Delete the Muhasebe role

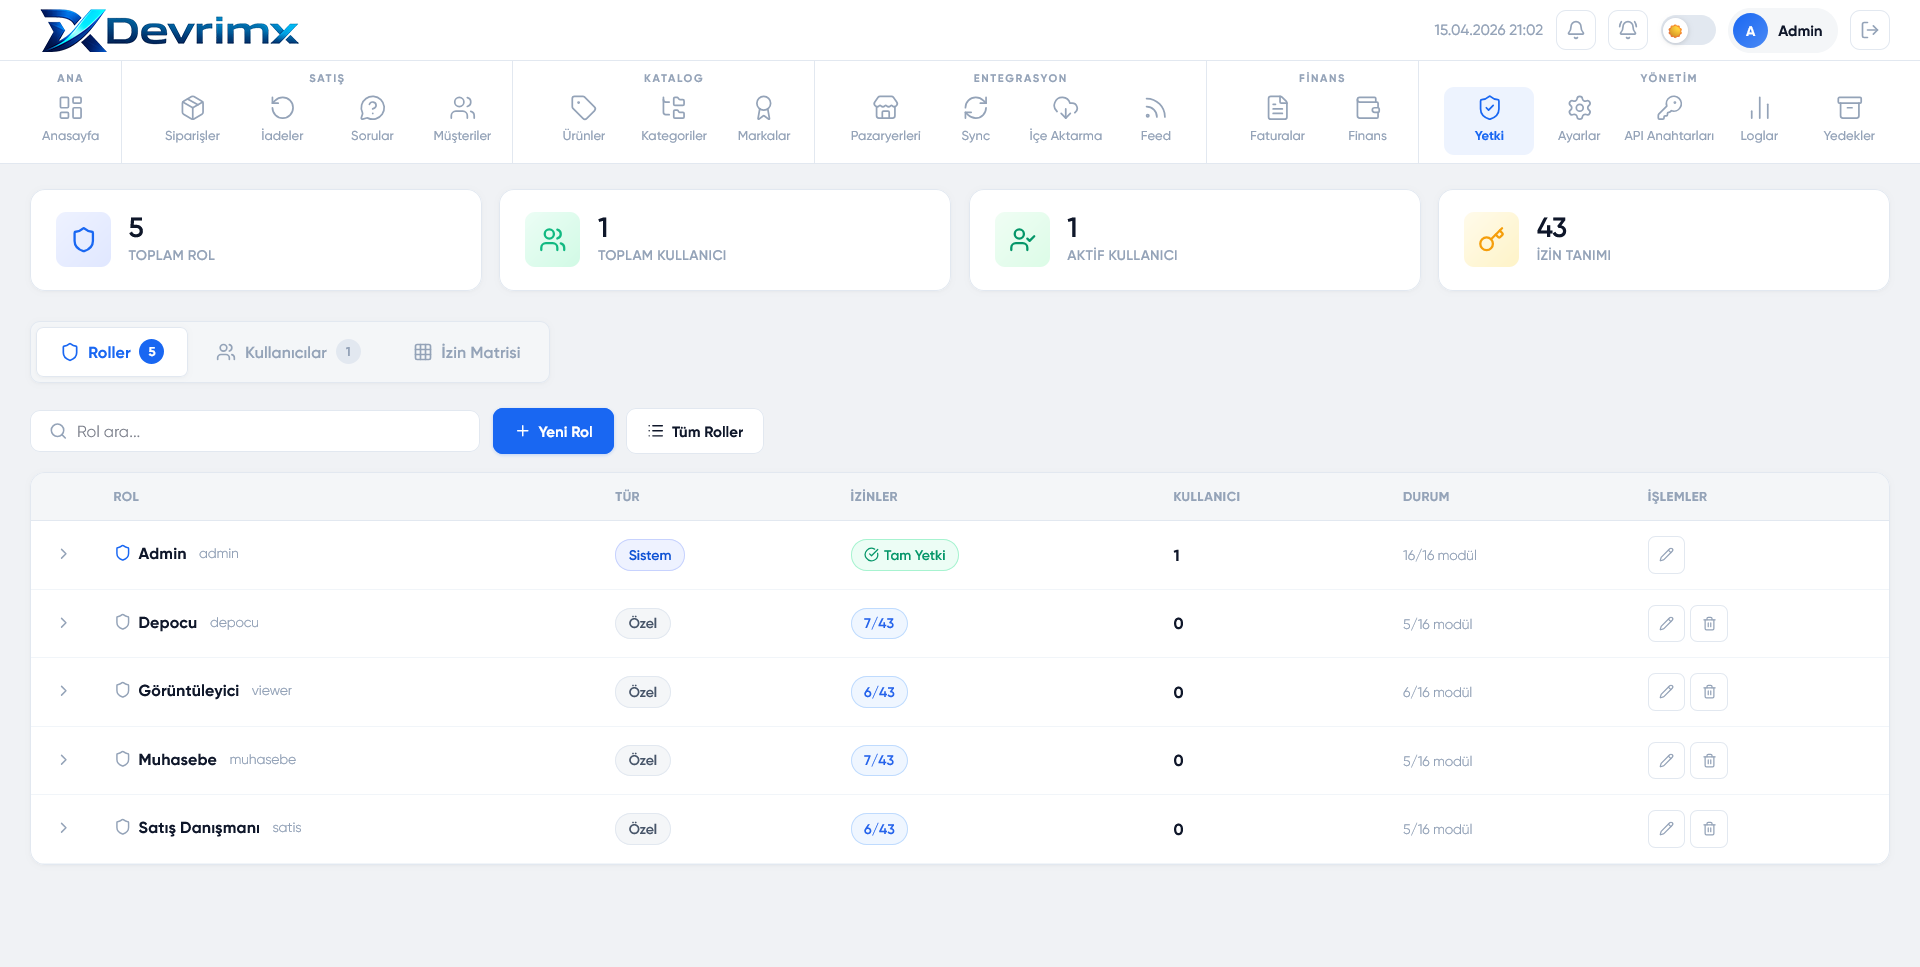tap(1709, 761)
